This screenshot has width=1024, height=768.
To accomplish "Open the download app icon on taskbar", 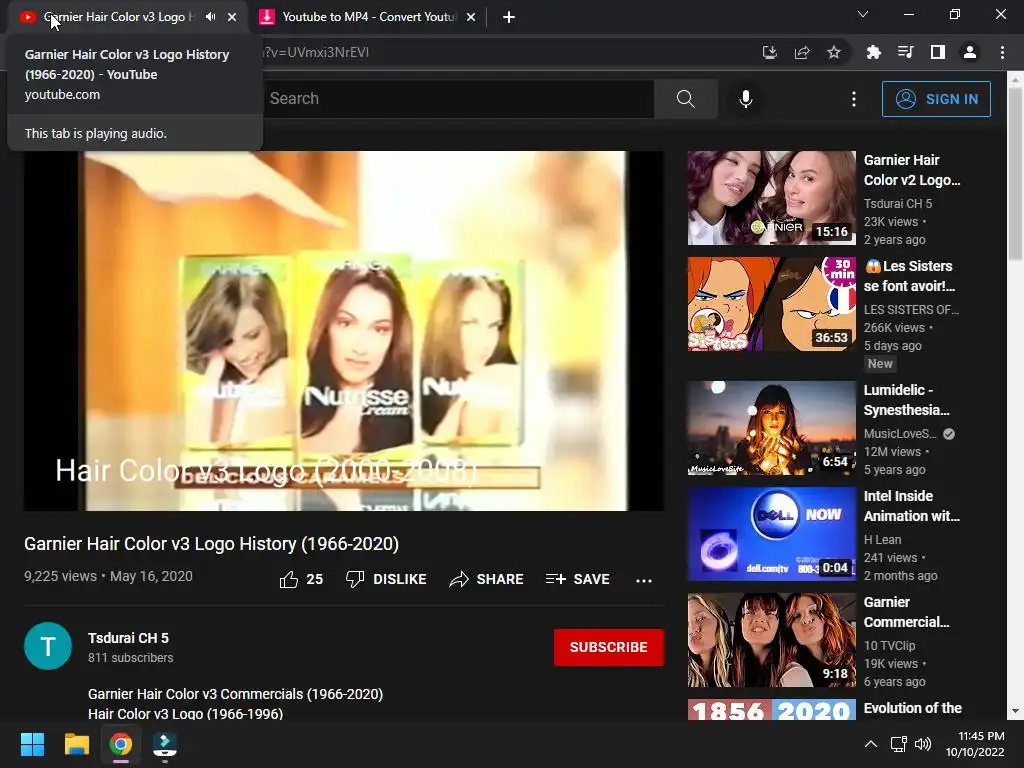I will coord(165,744).
